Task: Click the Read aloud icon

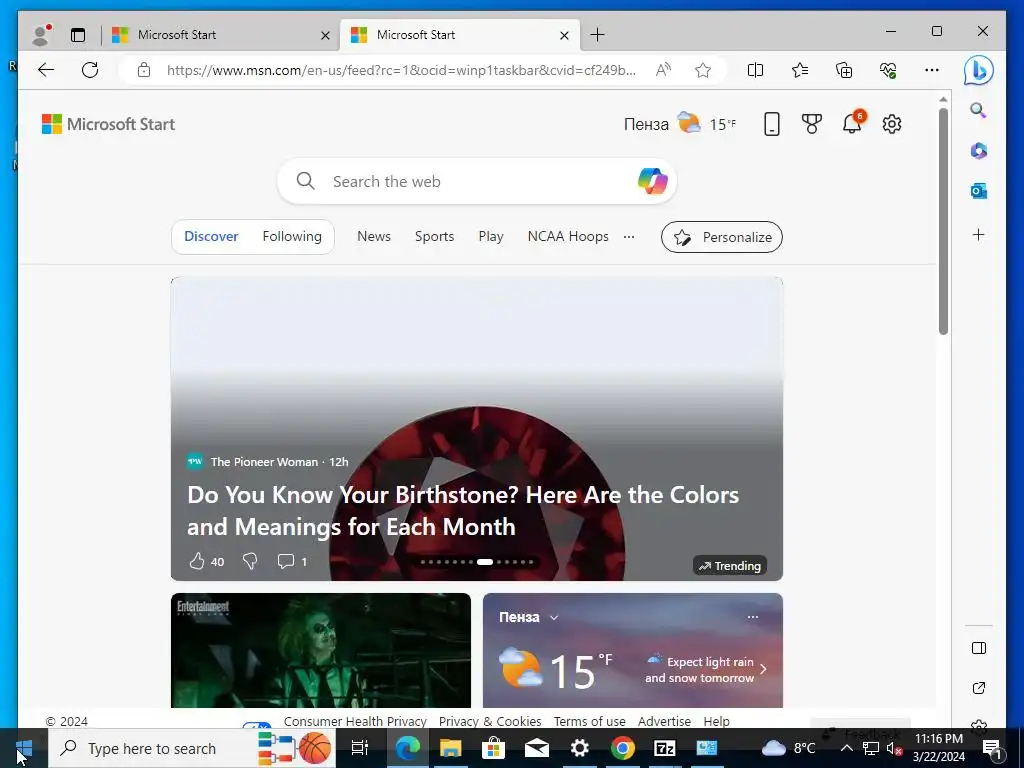Action: point(663,70)
